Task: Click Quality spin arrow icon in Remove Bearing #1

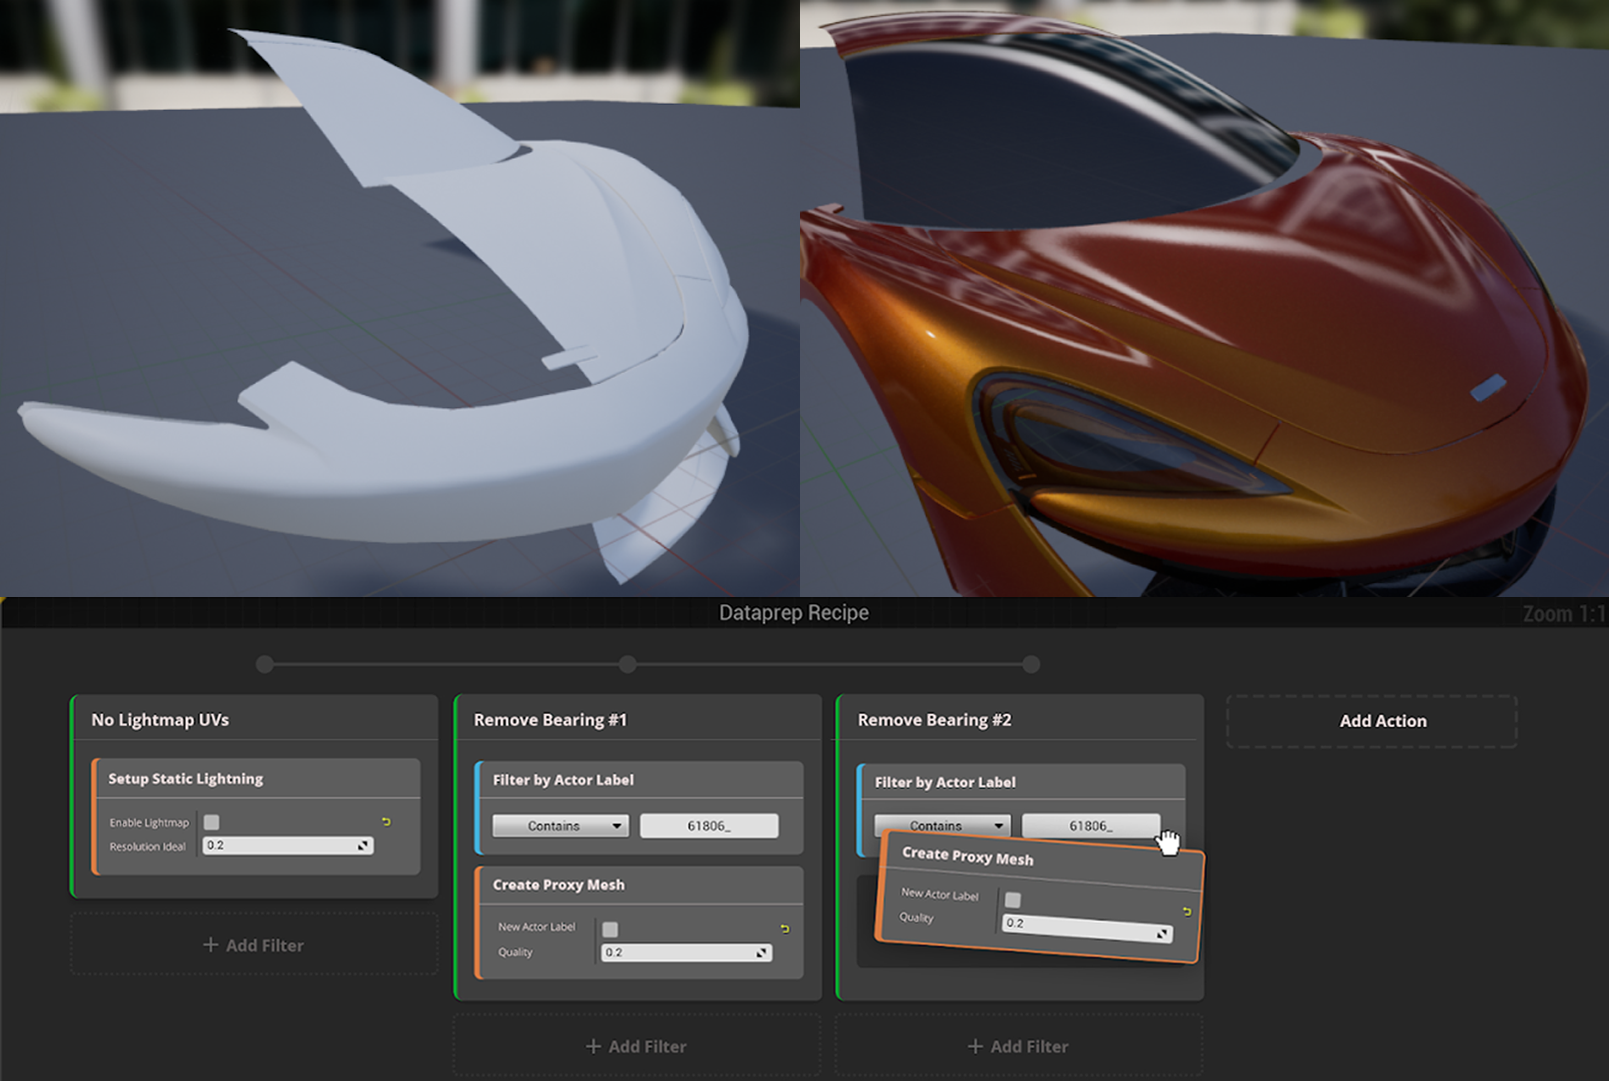Action: [762, 953]
